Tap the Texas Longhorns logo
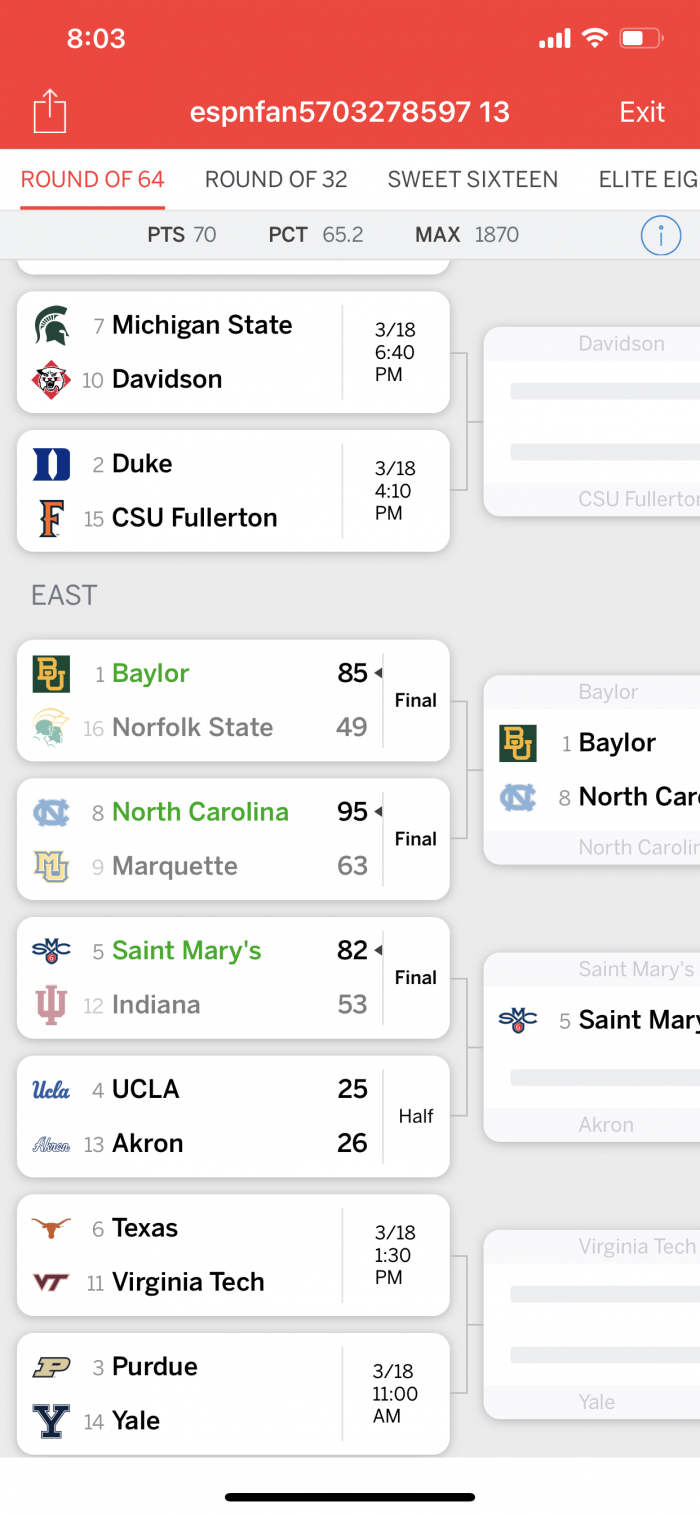700x1515 pixels. coord(52,1228)
